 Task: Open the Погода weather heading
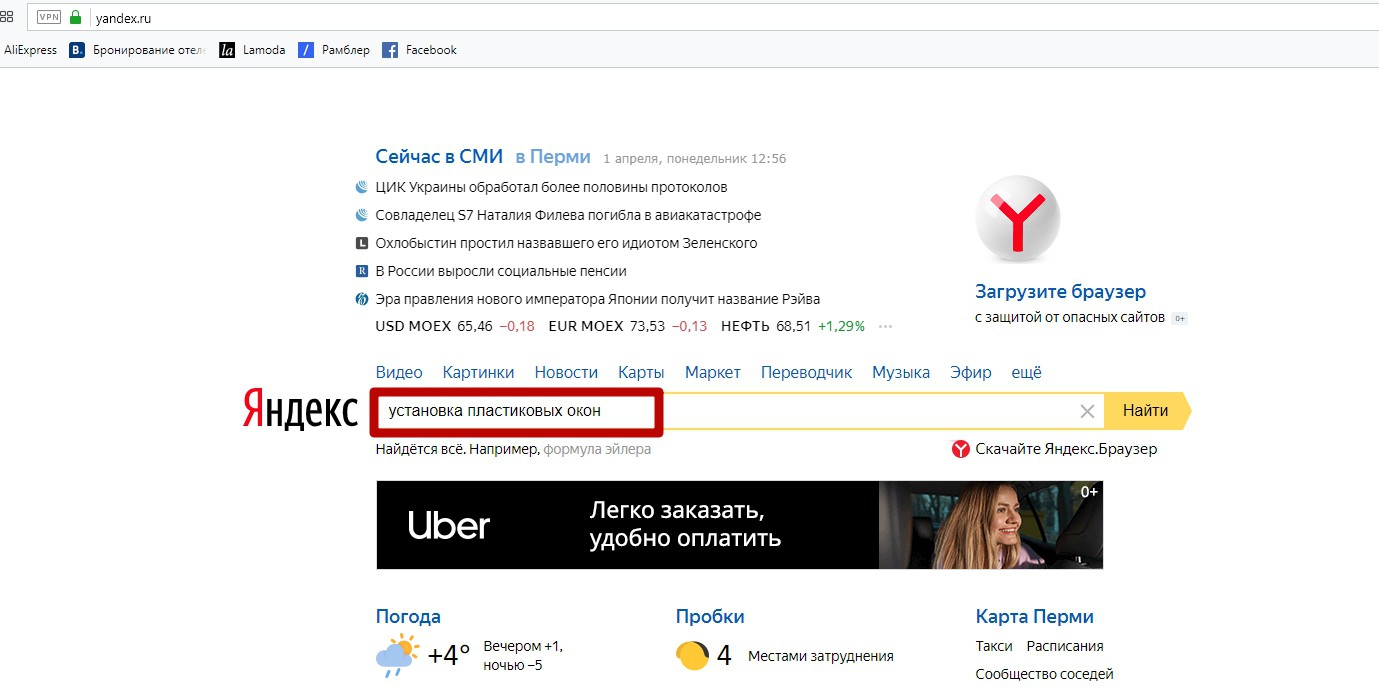408,616
